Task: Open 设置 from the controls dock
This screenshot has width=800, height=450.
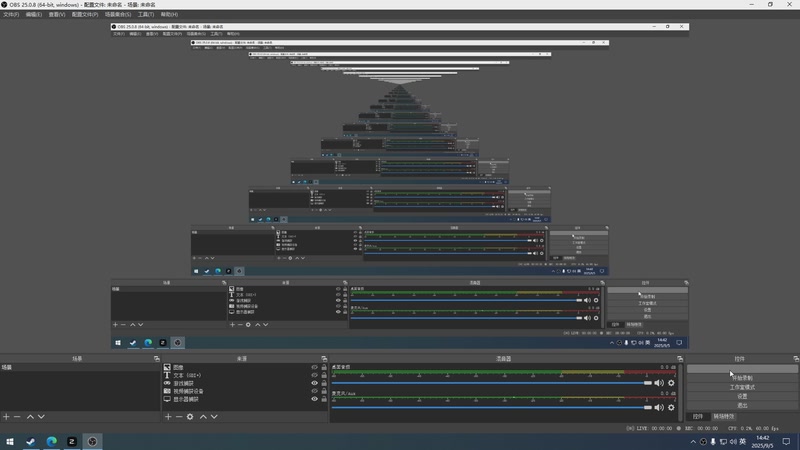Action: (742, 396)
